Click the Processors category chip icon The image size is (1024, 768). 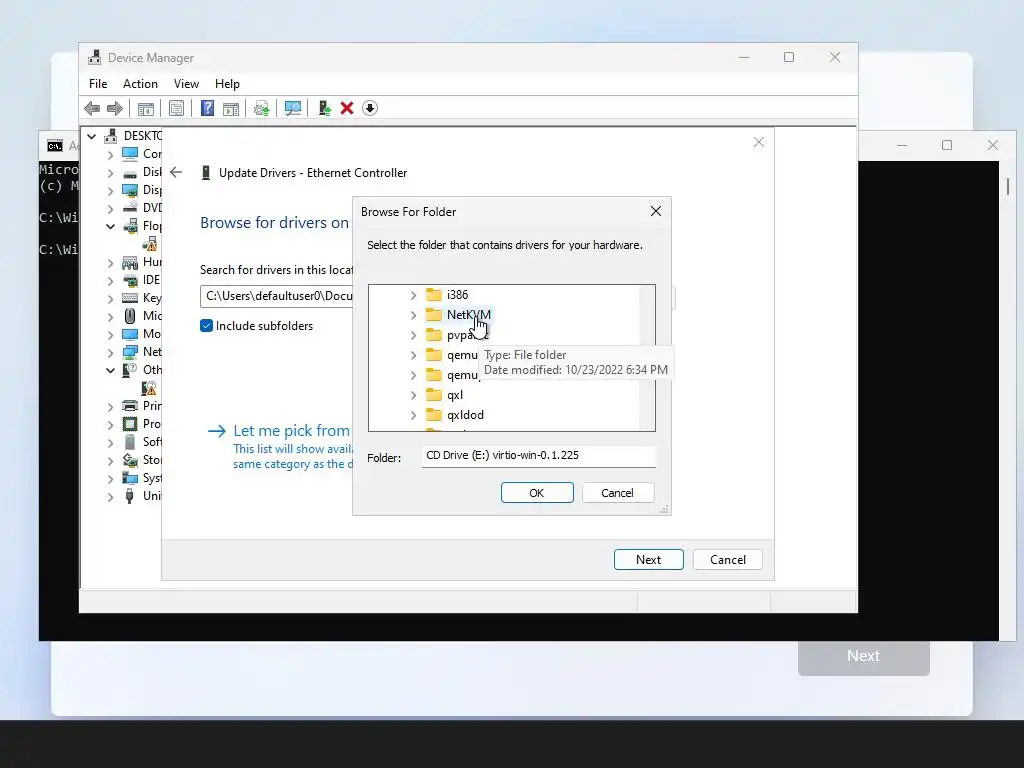130,424
